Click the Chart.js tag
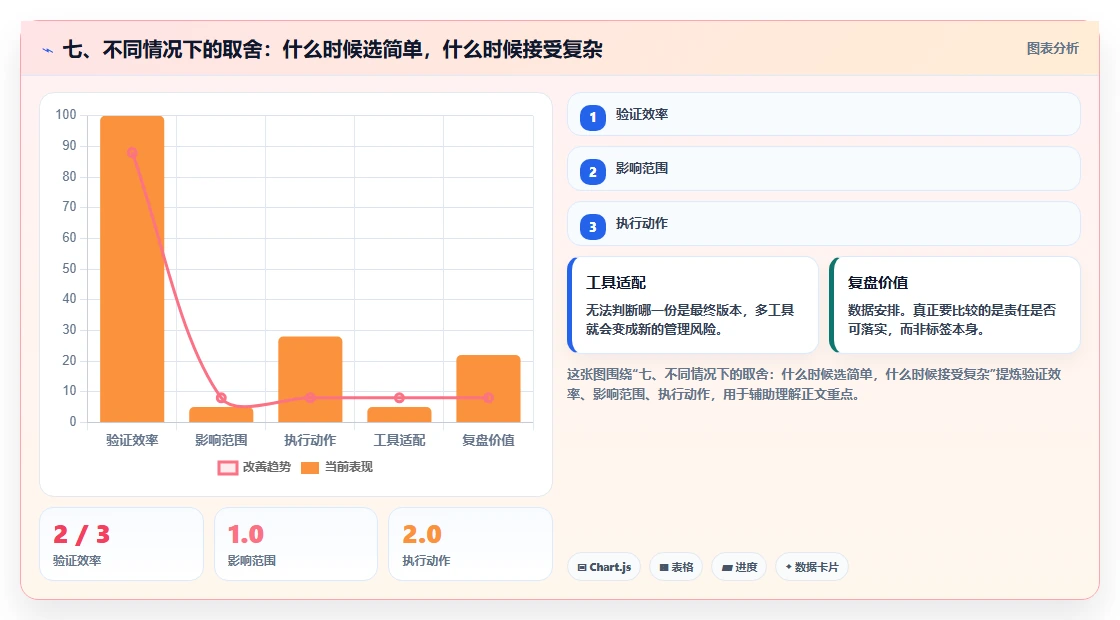 point(604,567)
